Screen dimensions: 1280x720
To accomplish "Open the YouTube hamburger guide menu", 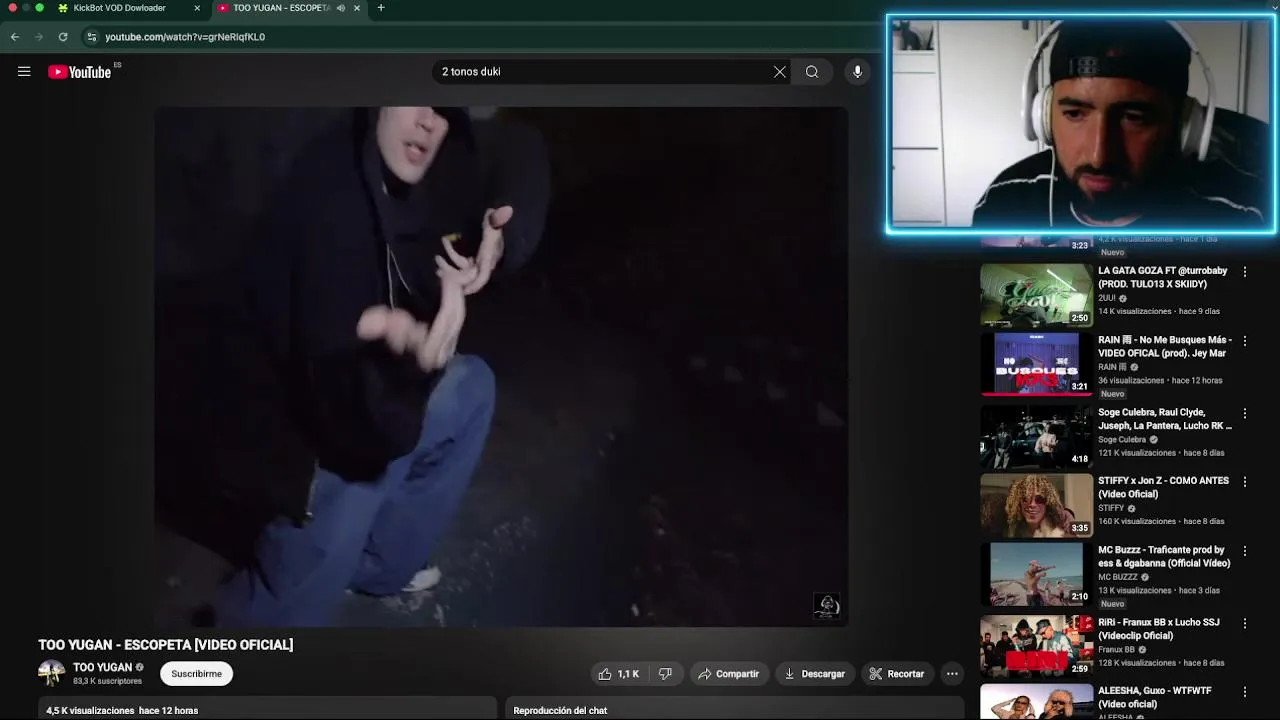I will pos(24,72).
